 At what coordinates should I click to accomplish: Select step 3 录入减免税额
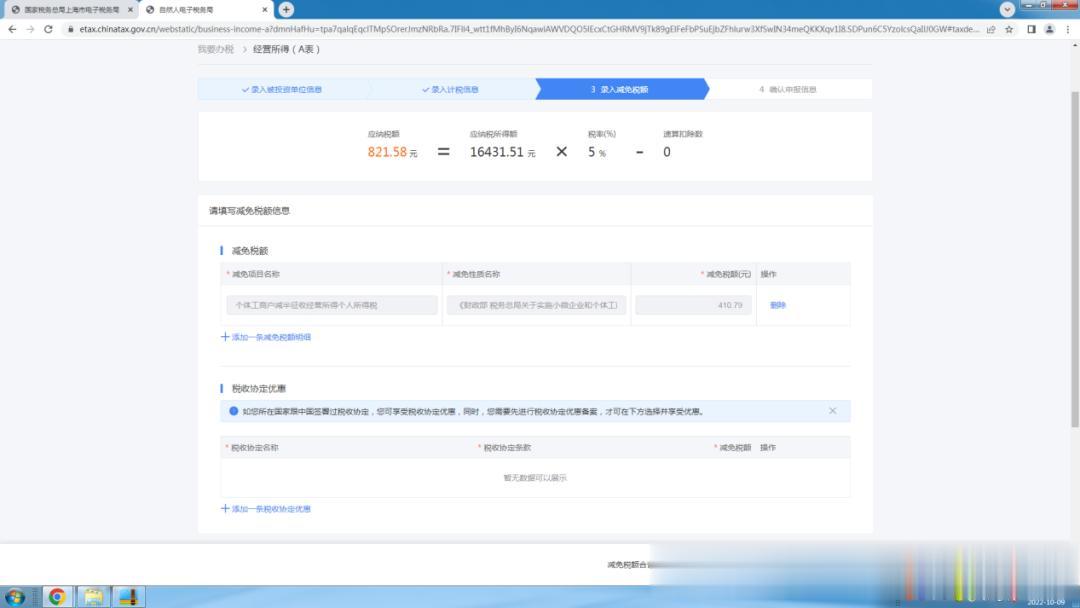click(x=620, y=90)
